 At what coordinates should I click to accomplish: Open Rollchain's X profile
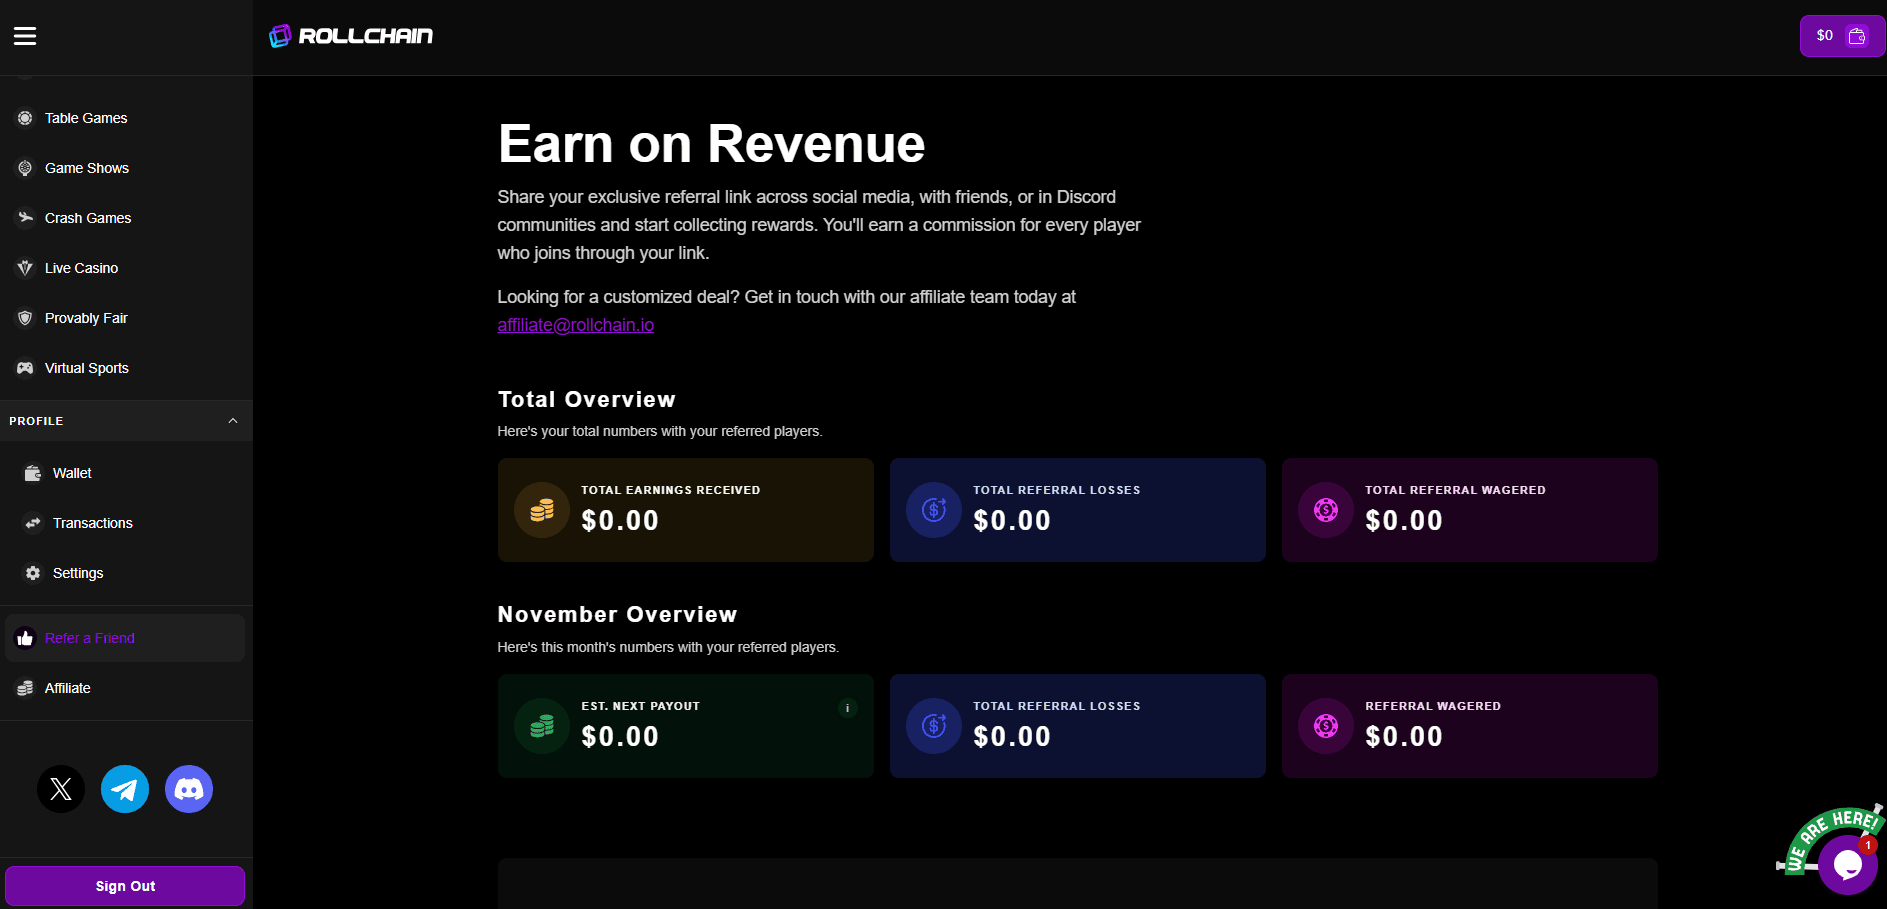pos(60,789)
